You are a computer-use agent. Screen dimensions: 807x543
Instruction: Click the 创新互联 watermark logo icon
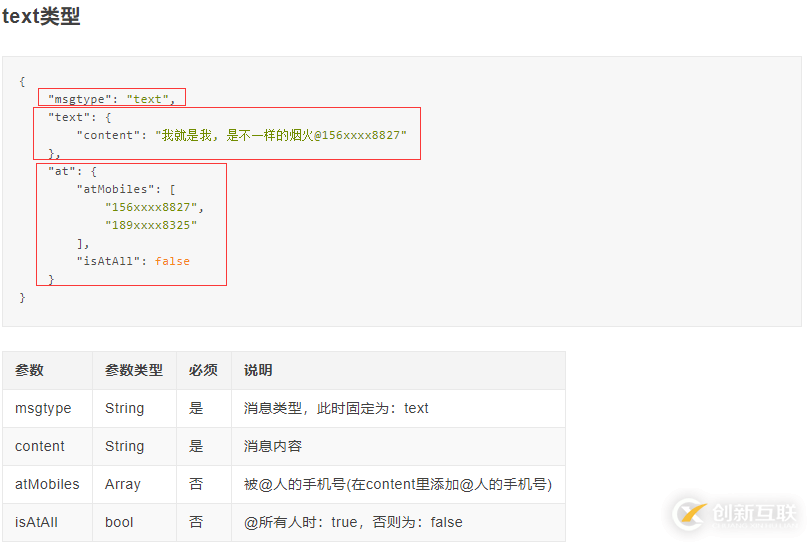690,514
